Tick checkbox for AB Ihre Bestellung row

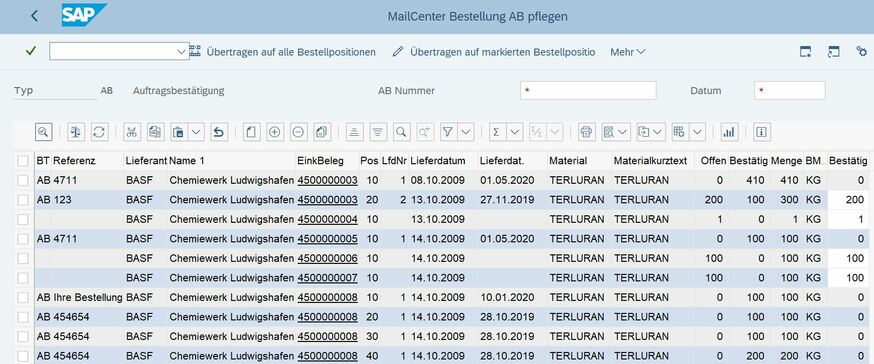pyautogui.click(x=23, y=298)
